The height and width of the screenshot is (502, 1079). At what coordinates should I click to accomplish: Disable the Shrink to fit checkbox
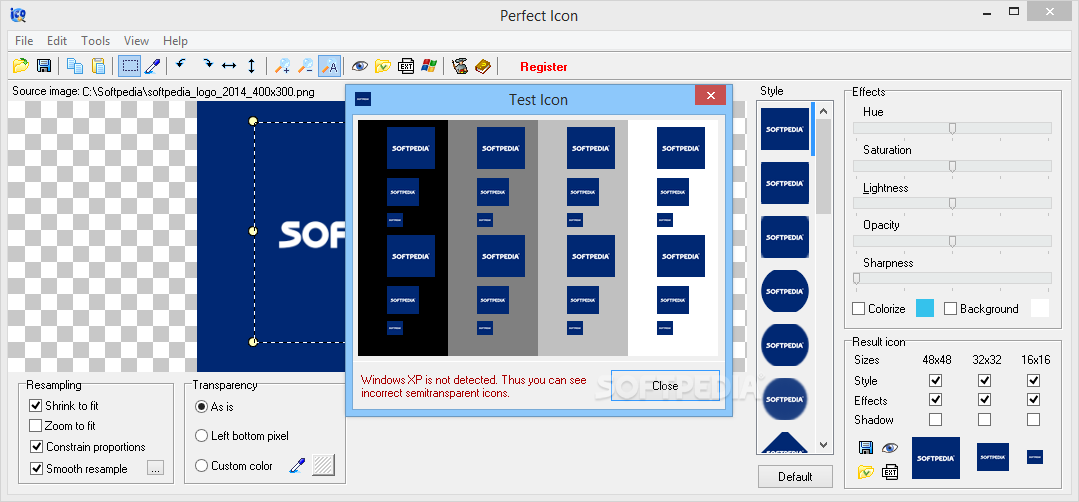36,406
